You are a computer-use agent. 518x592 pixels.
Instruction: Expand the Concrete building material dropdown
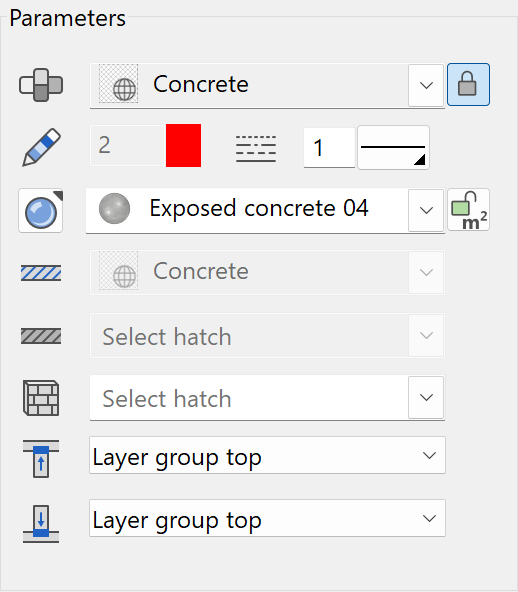coord(426,85)
